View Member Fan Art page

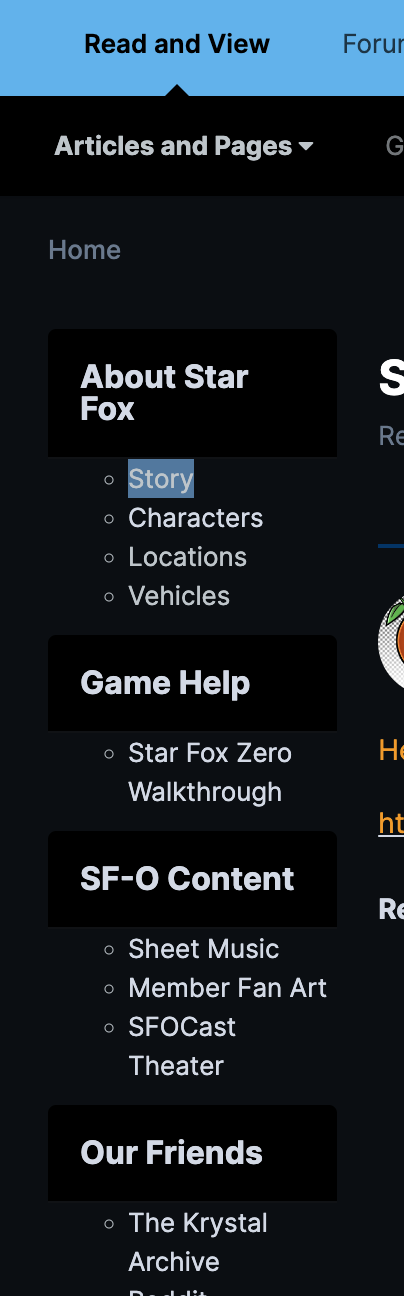228,988
